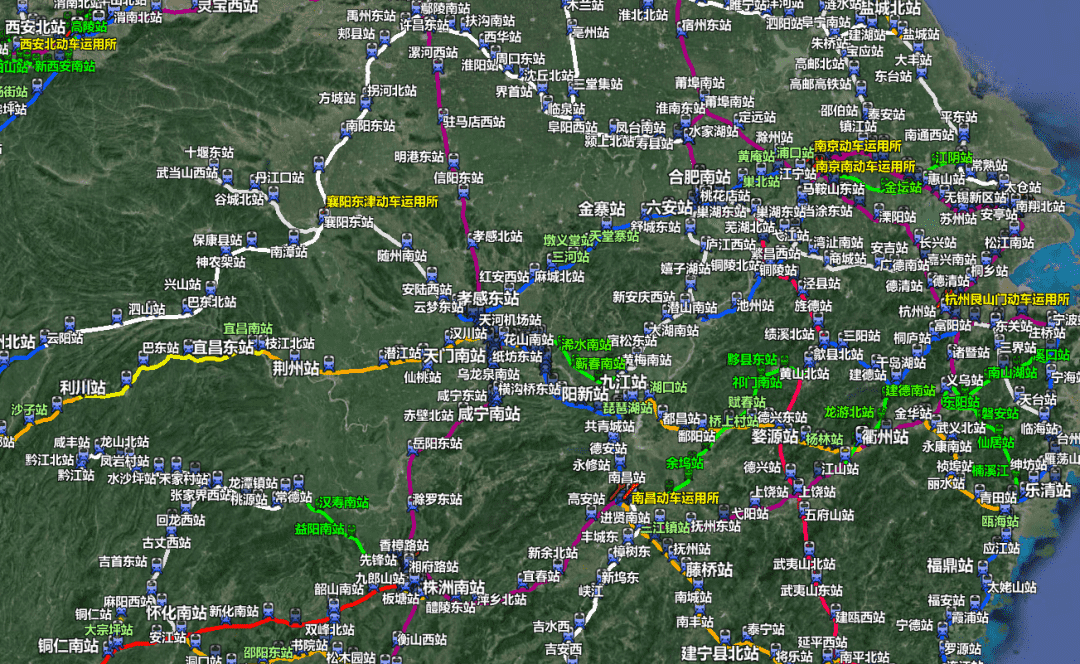Screen dimensions: 1080x664
Task: Click the train icon at 信阳东站
Action: pyautogui.click(x=463, y=191)
